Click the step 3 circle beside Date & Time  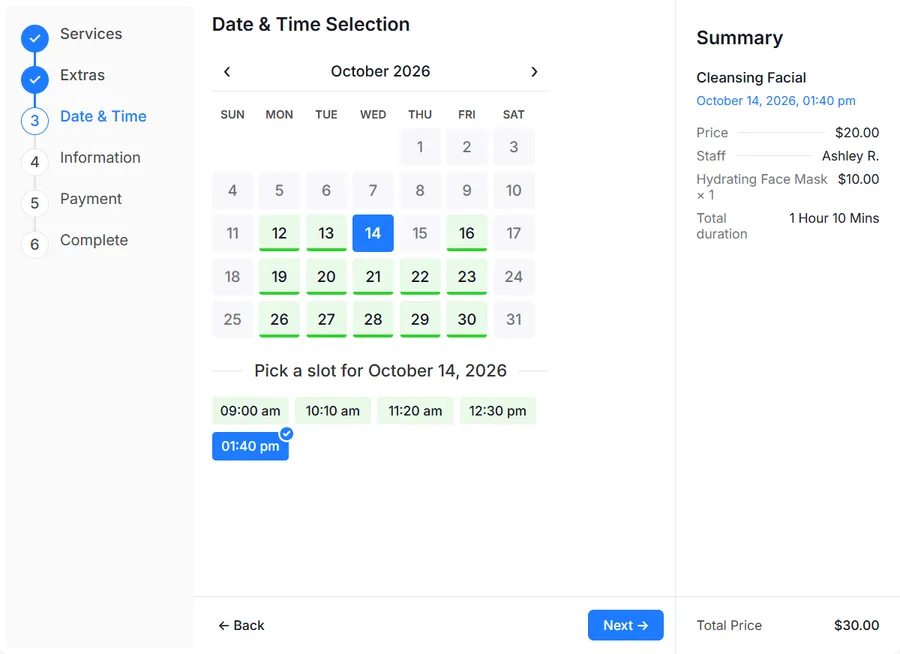click(35, 121)
